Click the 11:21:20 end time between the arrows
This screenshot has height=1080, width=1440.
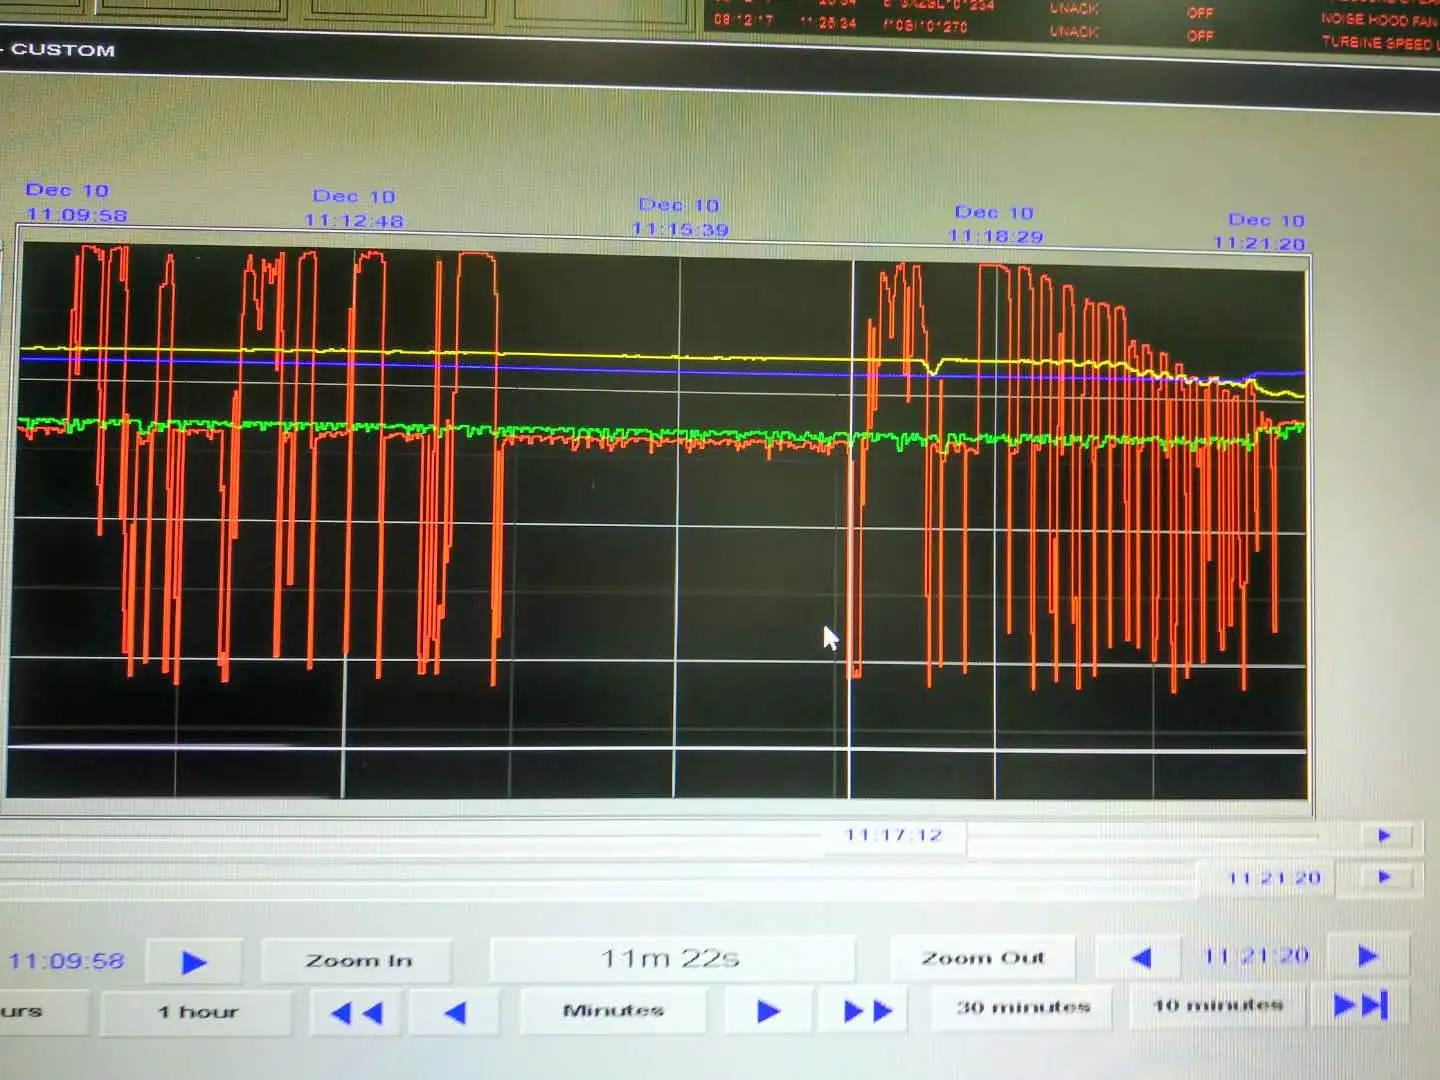(x=1256, y=956)
